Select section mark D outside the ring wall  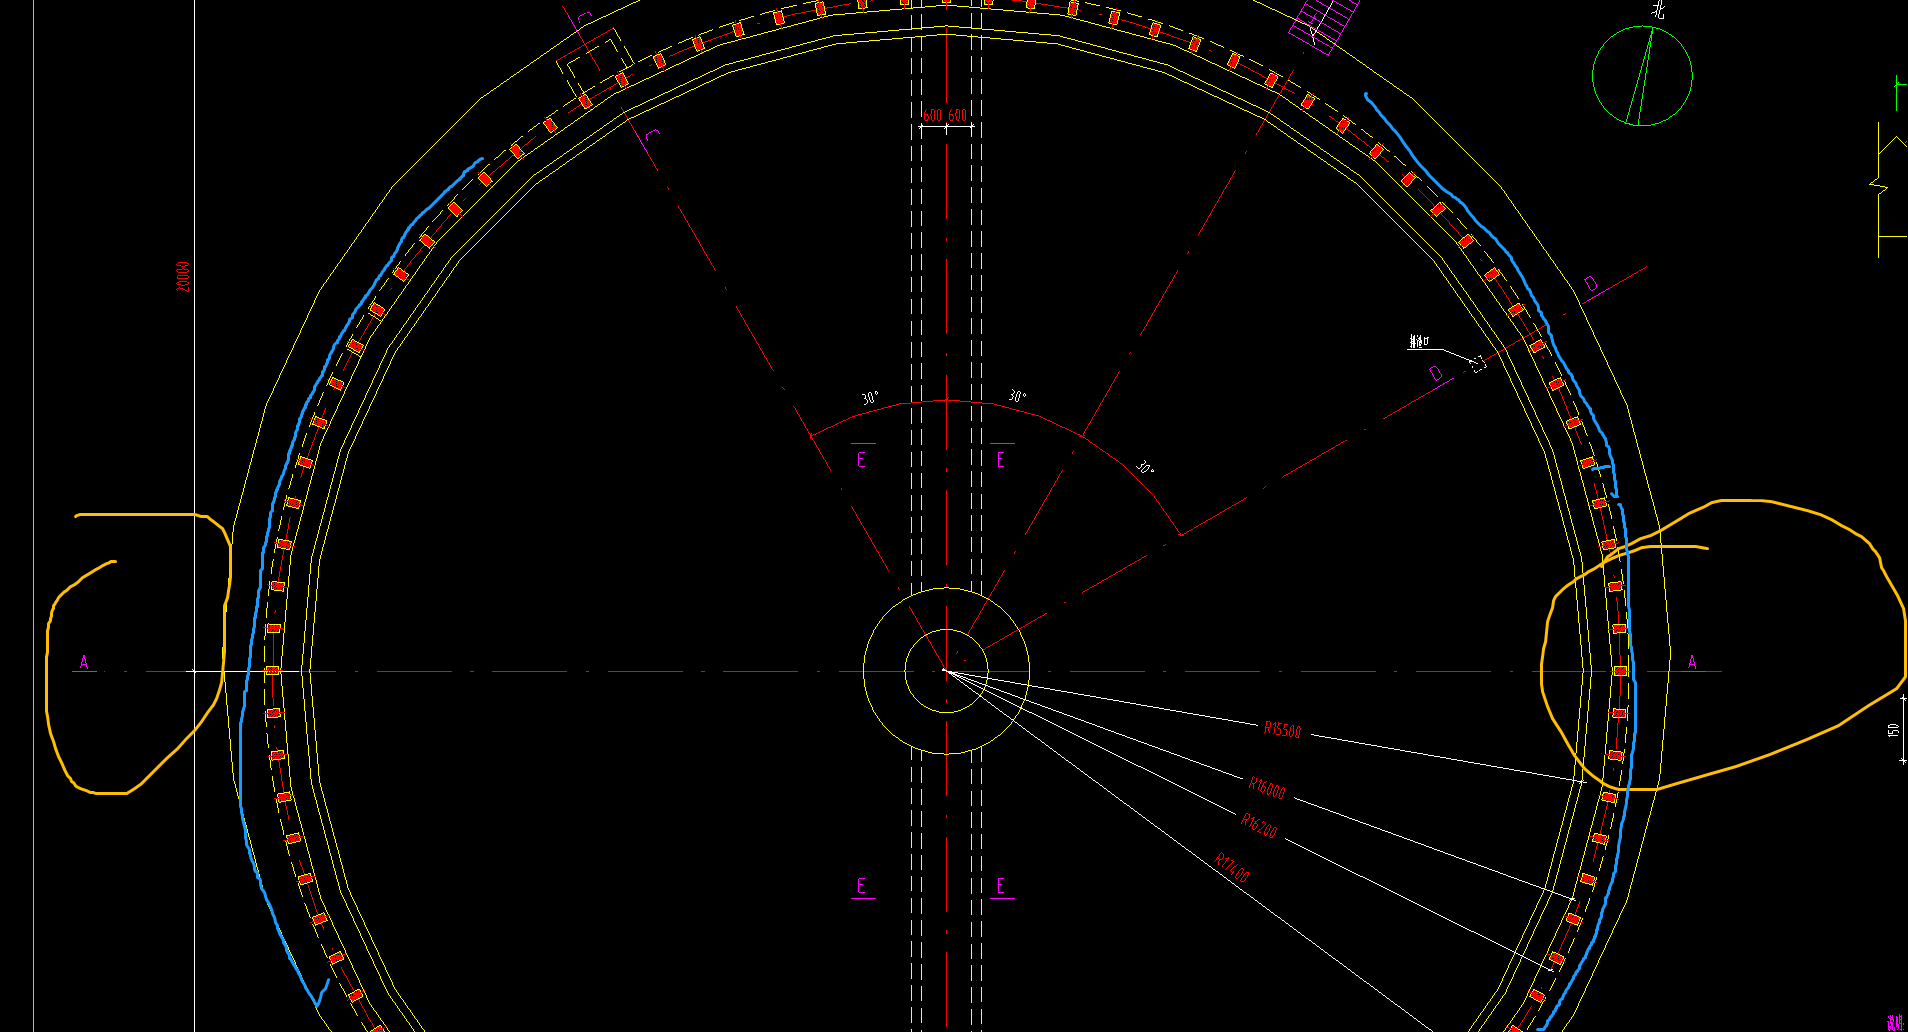[1591, 285]
